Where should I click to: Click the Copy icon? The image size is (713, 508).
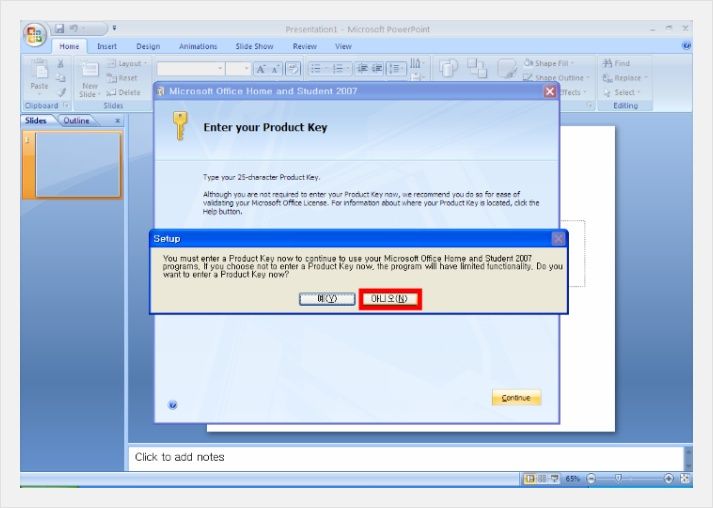coord(60,78)
